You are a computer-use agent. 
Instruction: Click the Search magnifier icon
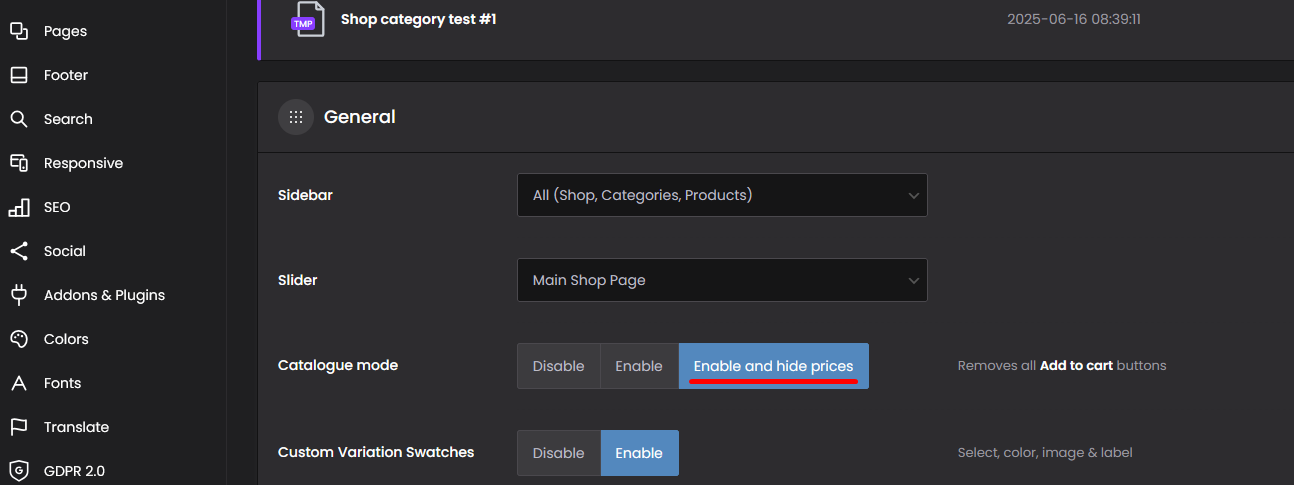(18, 119)
